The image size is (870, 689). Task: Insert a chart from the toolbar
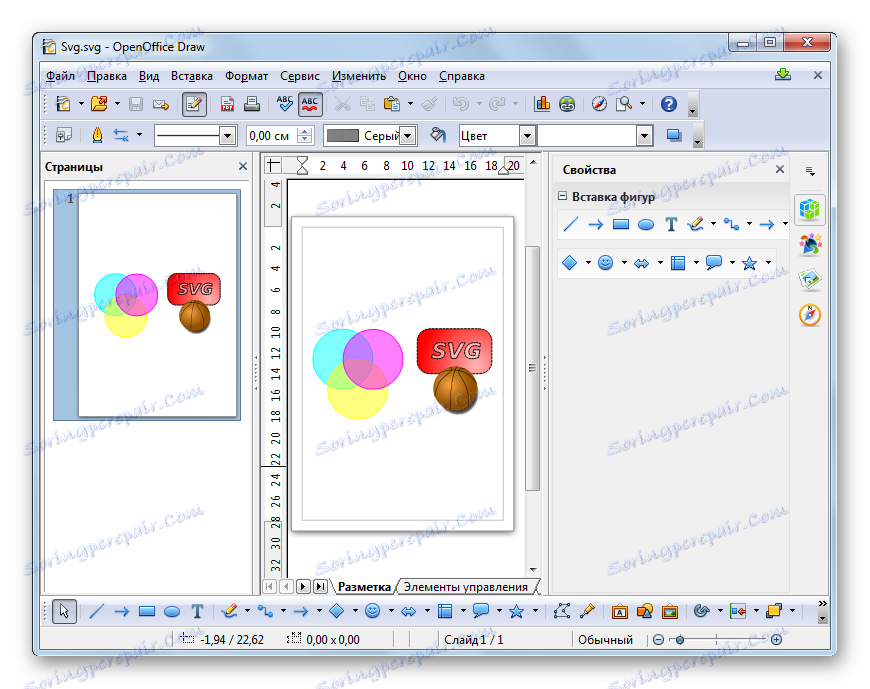tap(542, 104)
